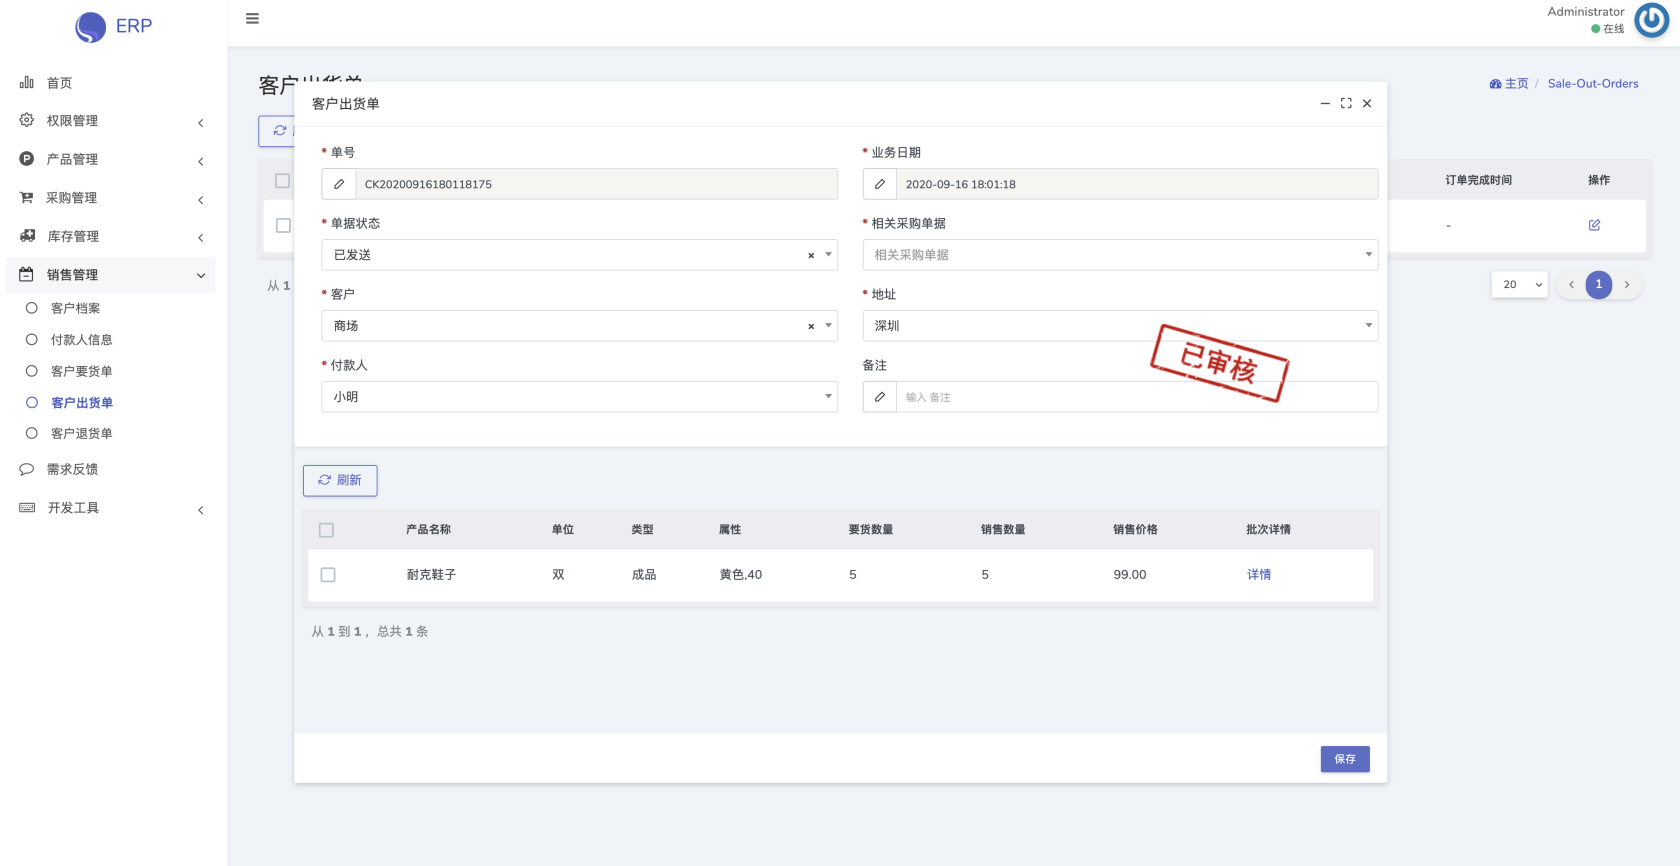Check the background orders table row checkbox

283,226
